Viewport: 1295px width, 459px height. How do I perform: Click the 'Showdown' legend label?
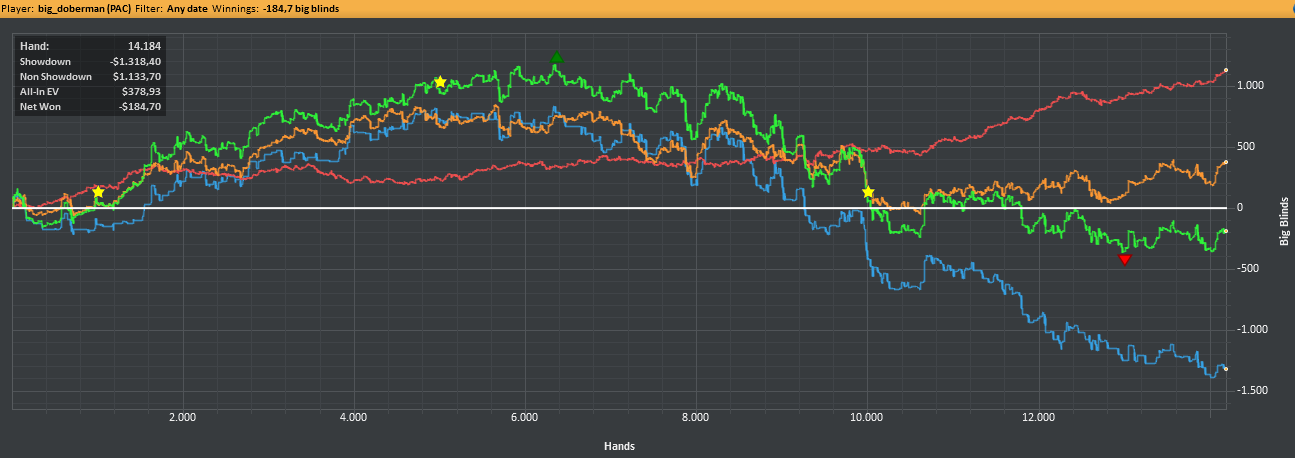pyautogui.click(x=45, y=61)
